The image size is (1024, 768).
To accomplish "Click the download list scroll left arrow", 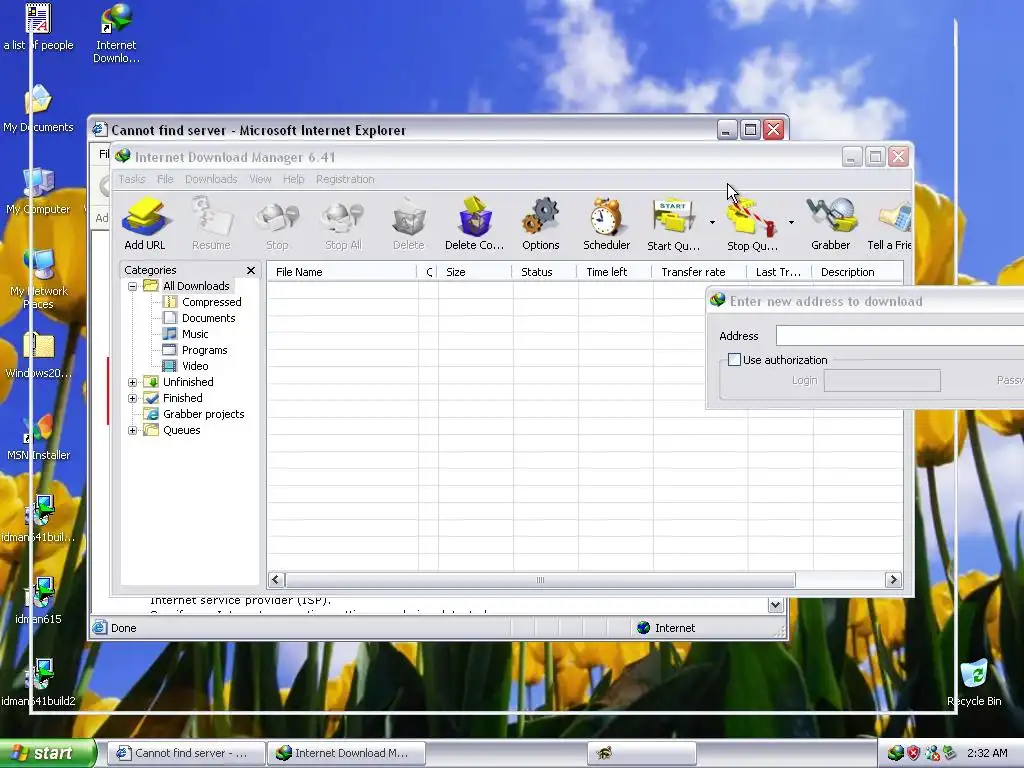I will point(276,580).
